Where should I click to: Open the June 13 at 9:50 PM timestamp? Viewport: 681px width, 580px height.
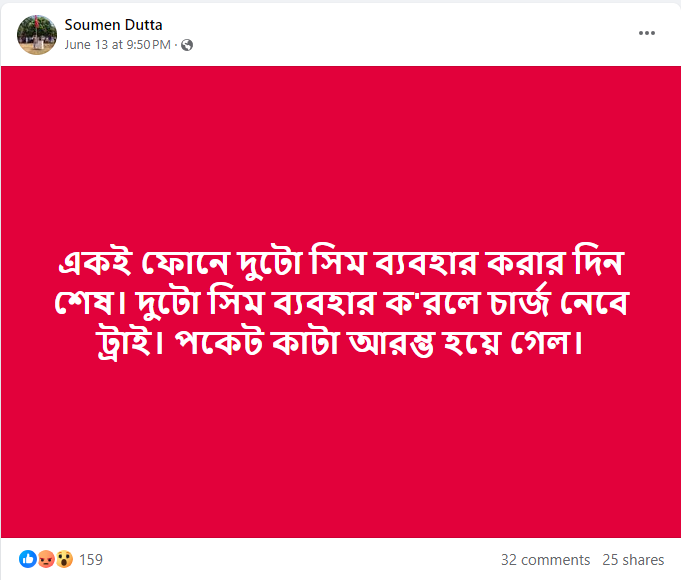click(118, 45)
